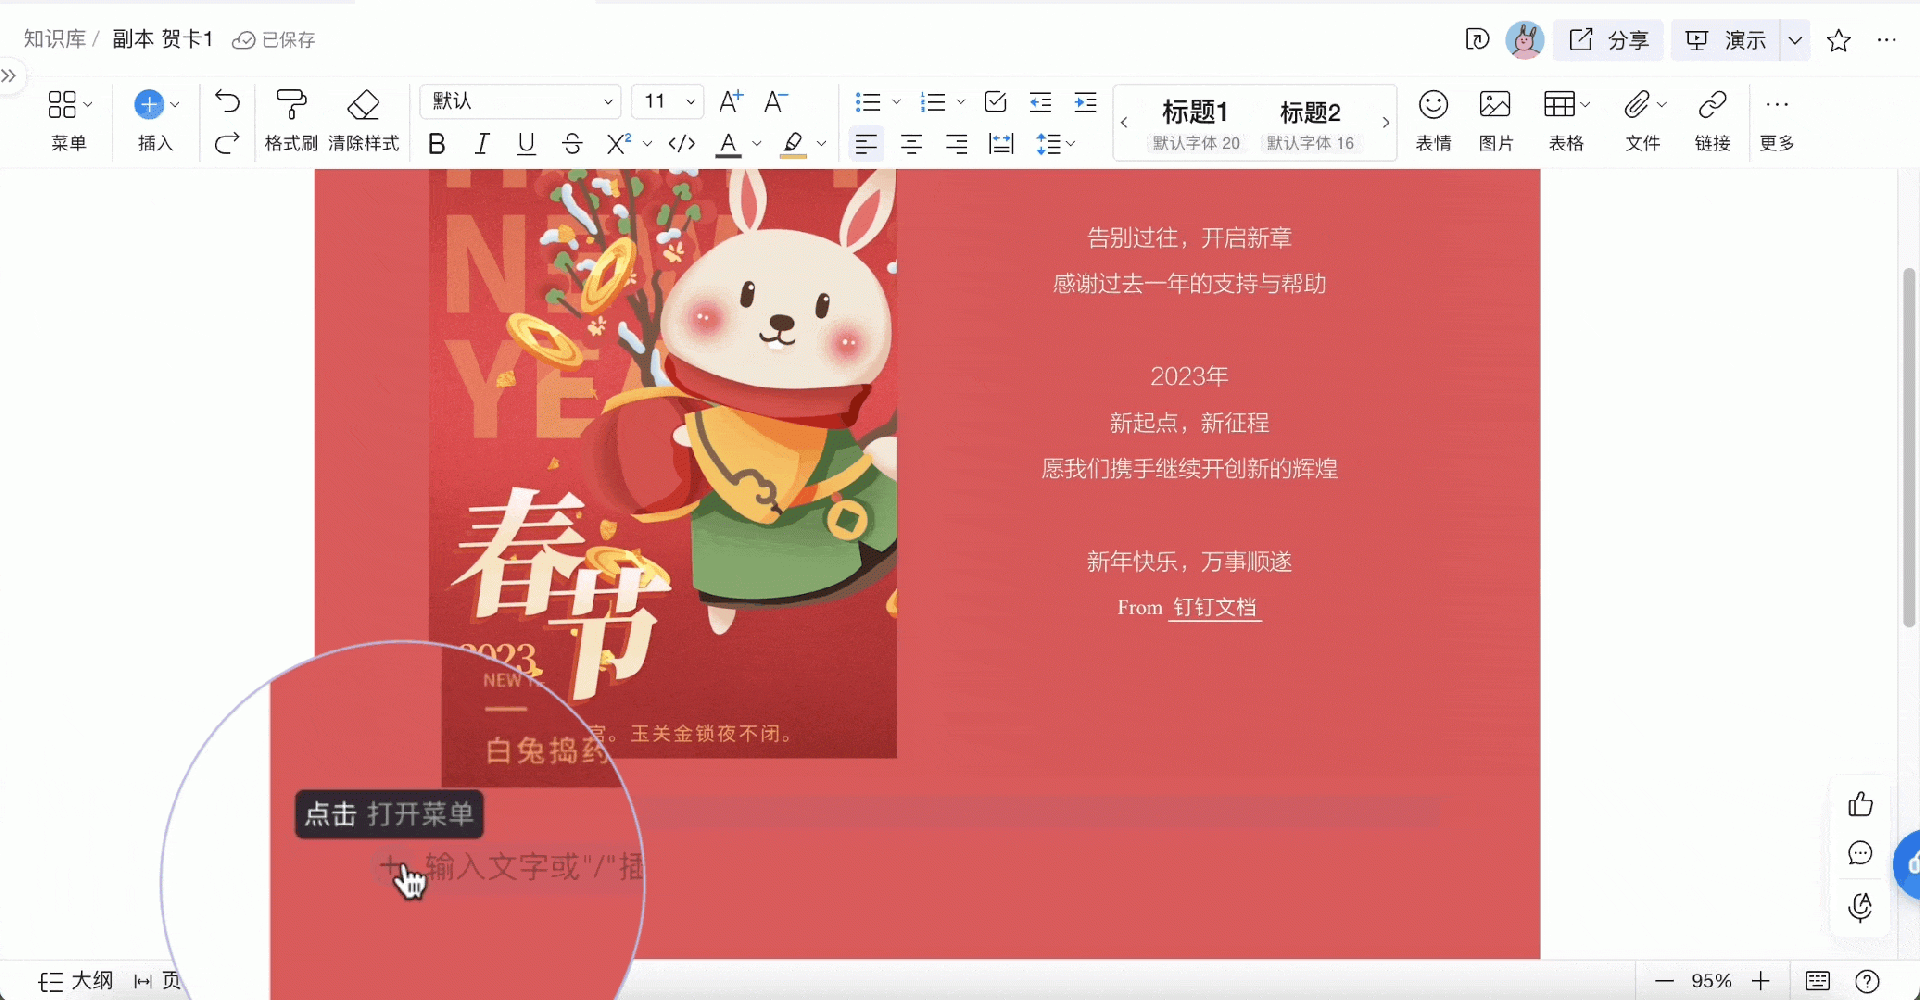
Task: Toggle bold formatting
Action: click(x=436, y=144)
